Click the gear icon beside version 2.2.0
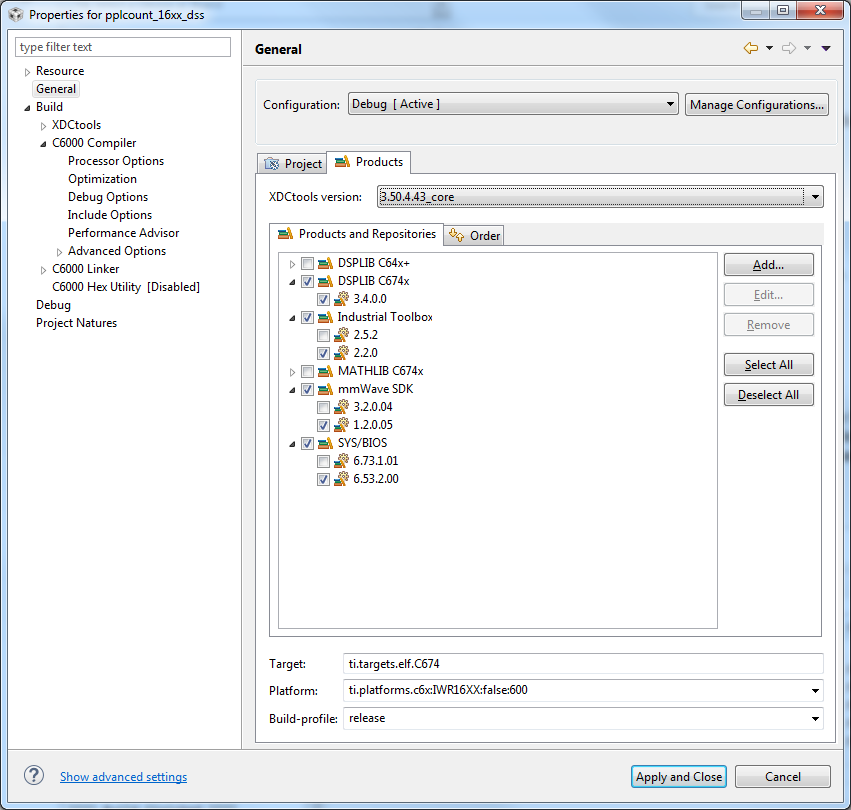Screen dimensions: 851x810 pos(341,353)
